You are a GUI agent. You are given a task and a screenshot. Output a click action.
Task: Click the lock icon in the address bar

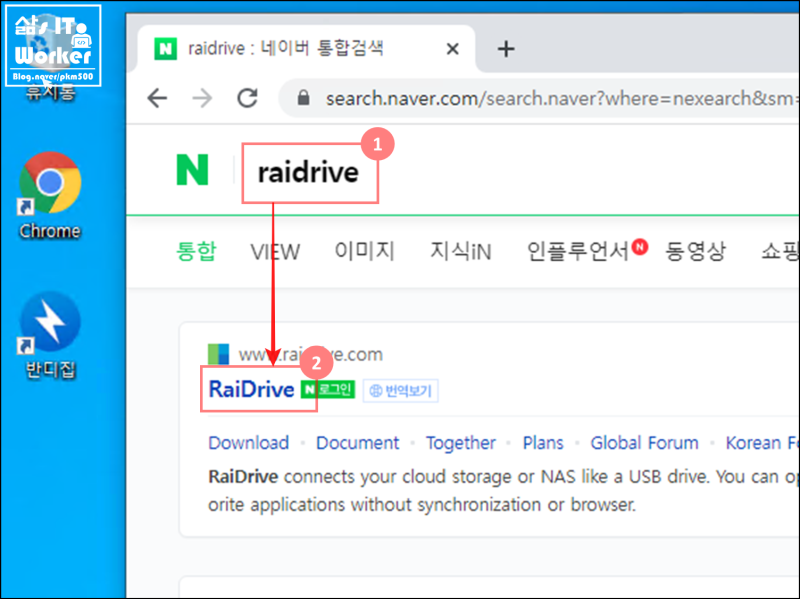[304, 97]
